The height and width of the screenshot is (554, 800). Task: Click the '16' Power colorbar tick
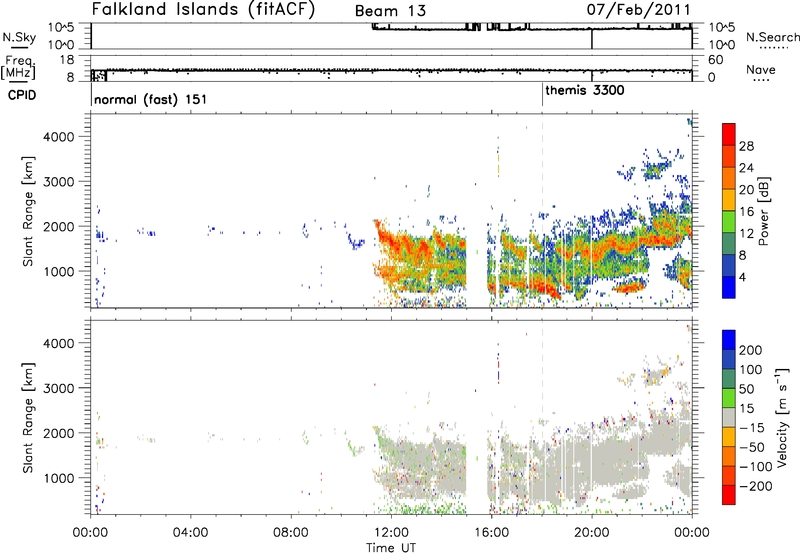click(x=746, y=211)
